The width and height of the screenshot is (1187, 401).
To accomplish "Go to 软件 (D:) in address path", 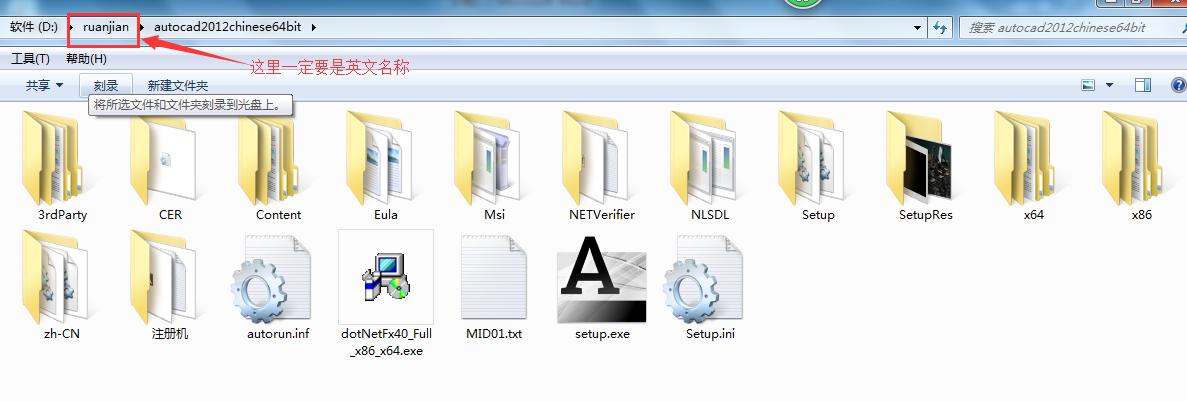I will pyautogui.click(x=34, y=26).
